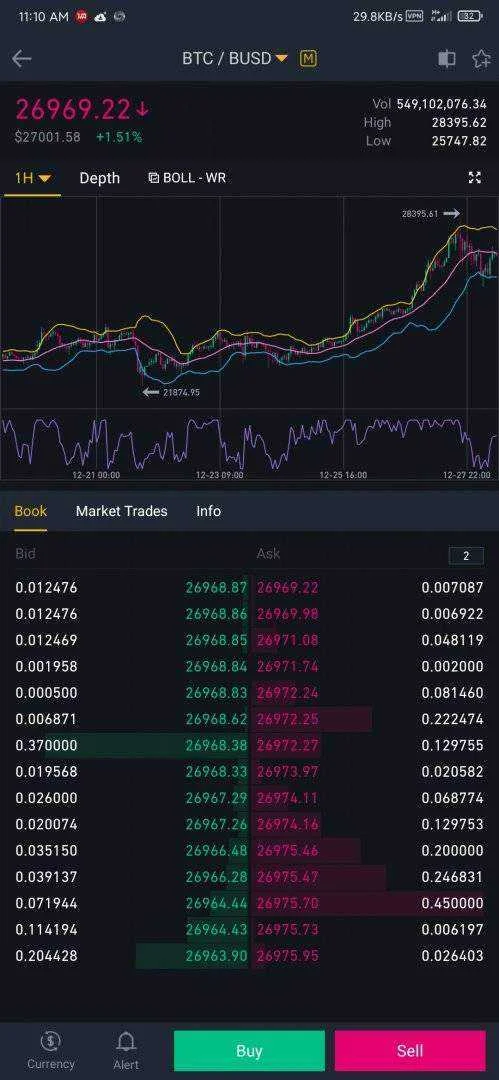The height and width of the screenshot is (1080, 499).
Task: Tap the battery indicator in status bar
Action: point(471,16)
